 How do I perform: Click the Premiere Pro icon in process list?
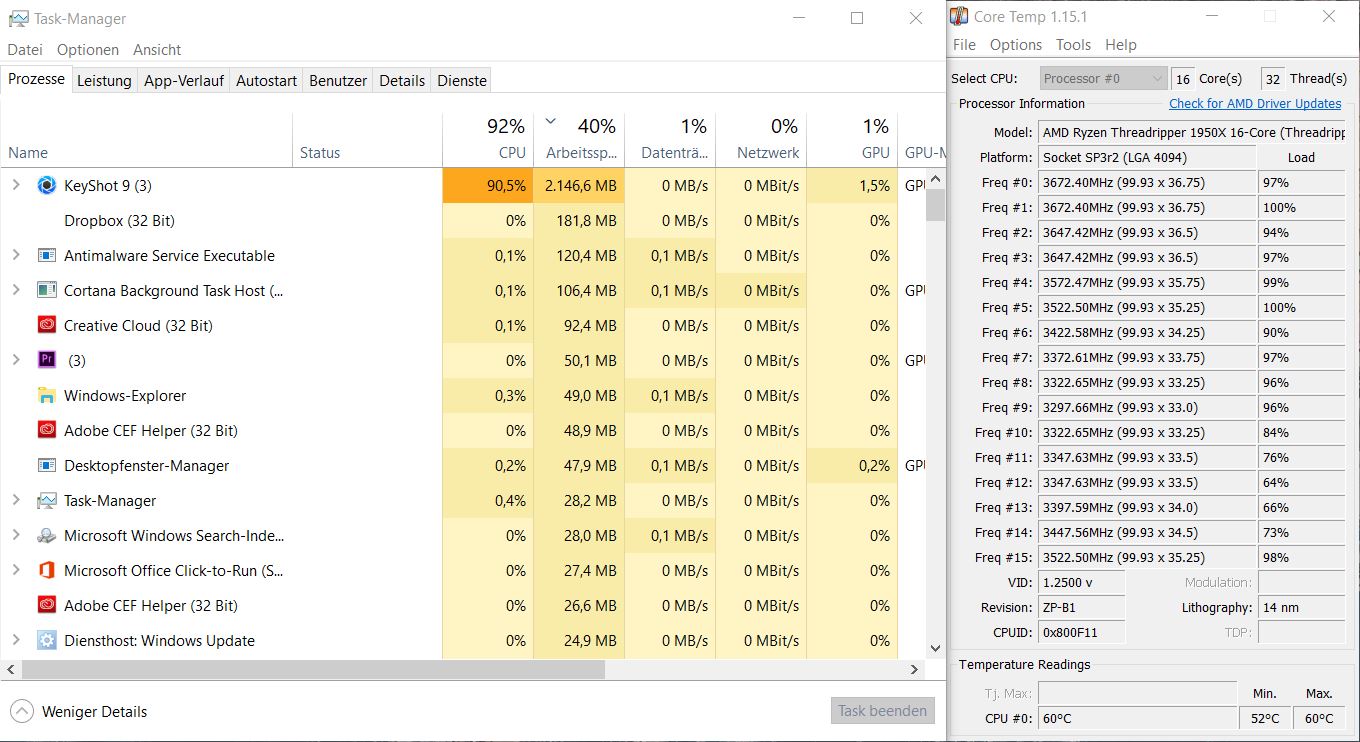(46, 361)
